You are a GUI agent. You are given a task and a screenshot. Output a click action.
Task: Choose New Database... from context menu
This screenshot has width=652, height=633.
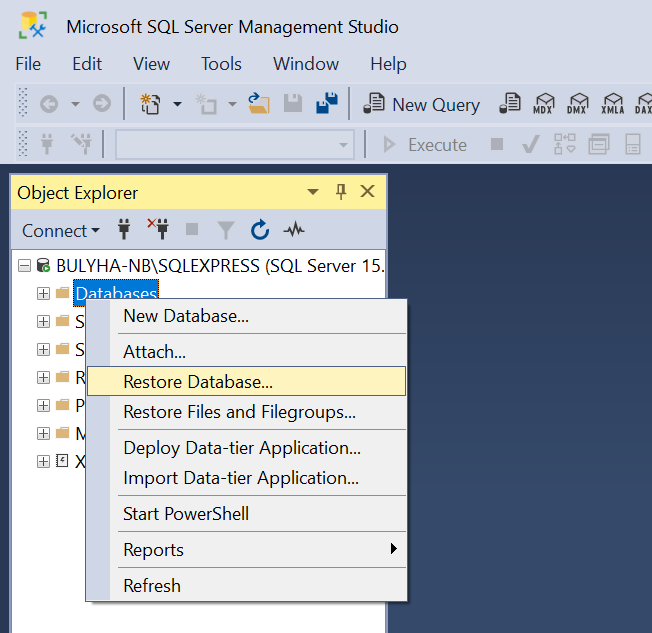[x=247, y=316]
